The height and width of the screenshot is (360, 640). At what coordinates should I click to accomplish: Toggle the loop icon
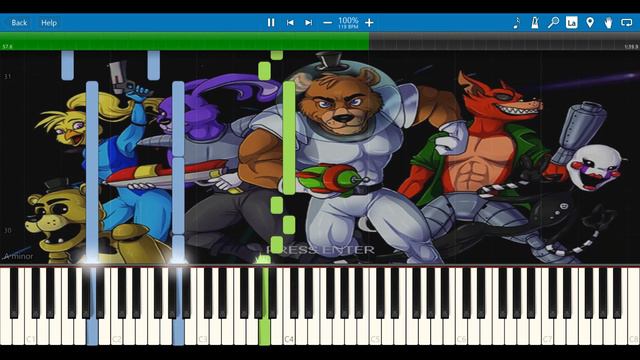pos(627,23)
